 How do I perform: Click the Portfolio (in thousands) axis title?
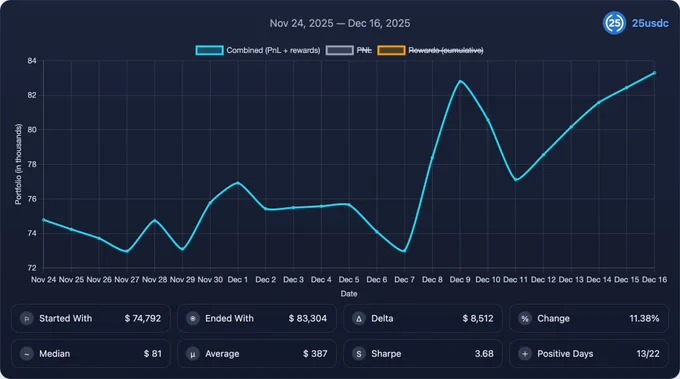(18, 164)
